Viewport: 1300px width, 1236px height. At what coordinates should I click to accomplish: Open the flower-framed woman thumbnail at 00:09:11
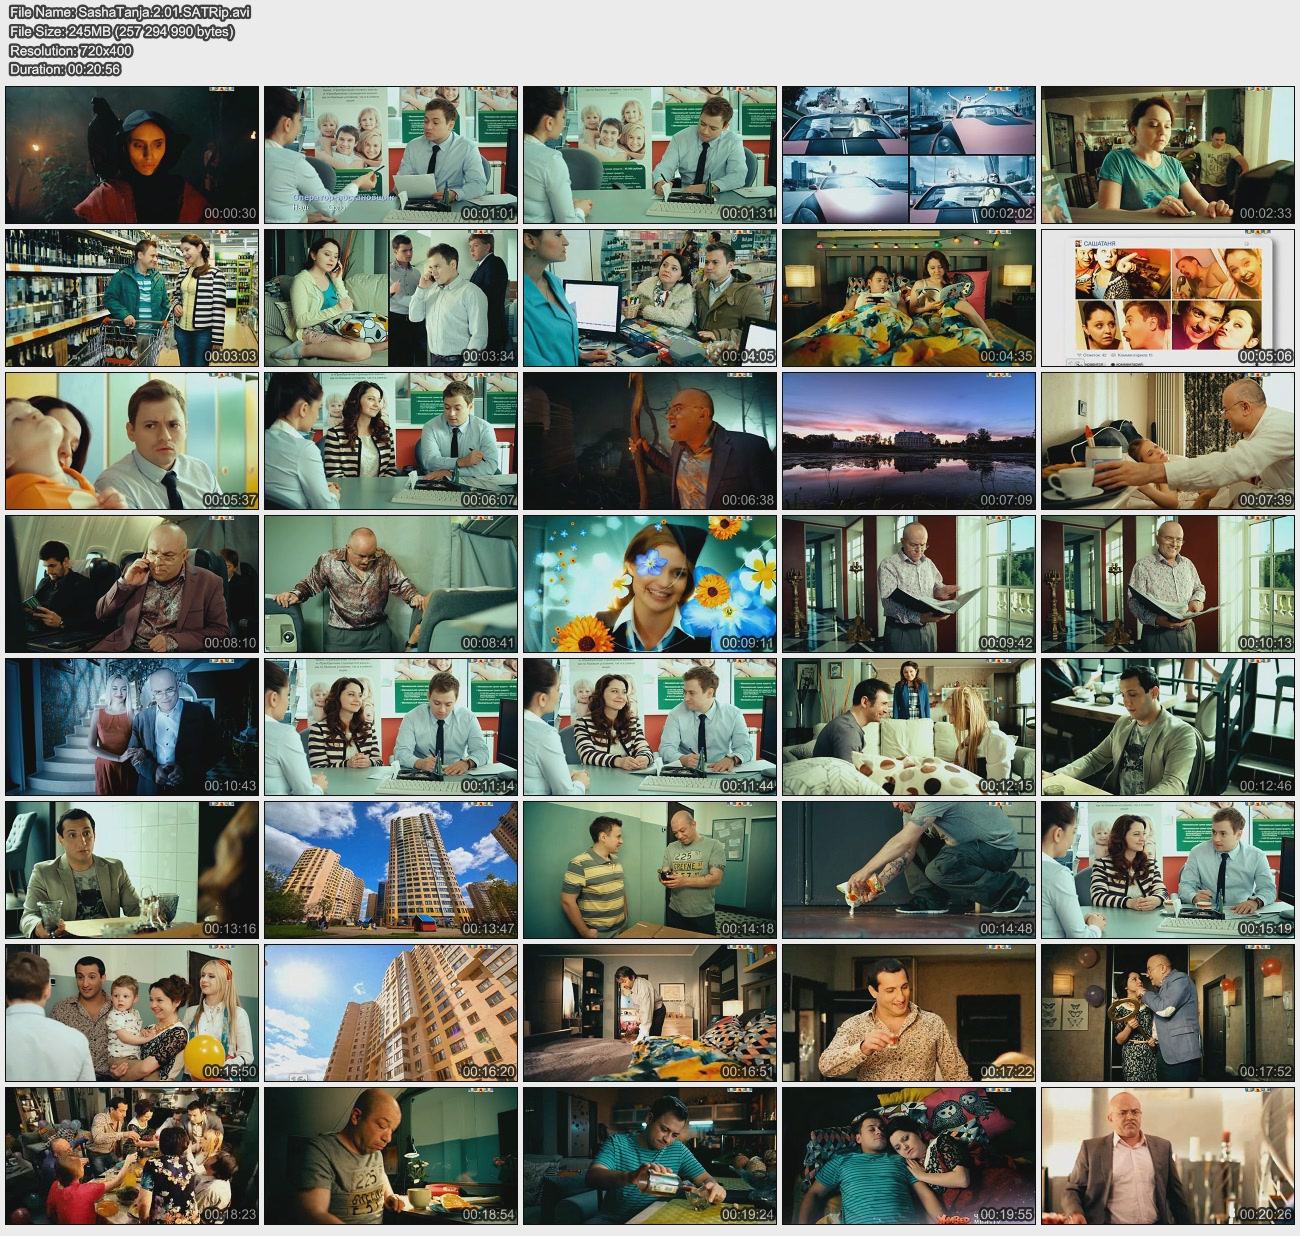(649, 584)
